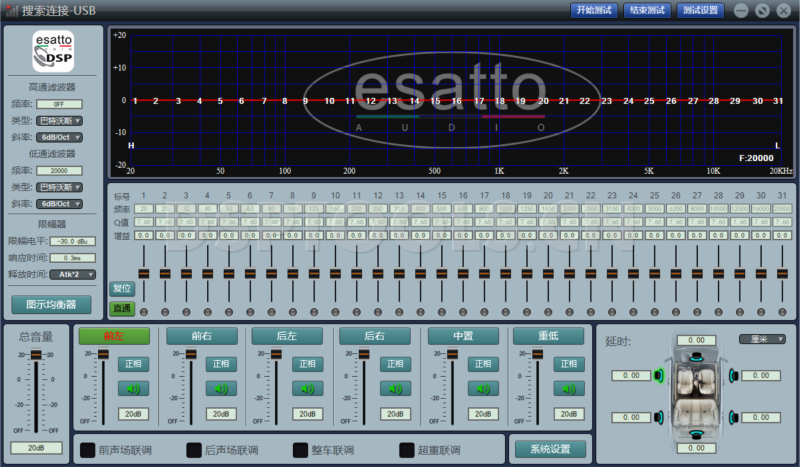Select the 前左 channel tab
The height and width of the screenshot is (467, 800).
coord(114,336)
